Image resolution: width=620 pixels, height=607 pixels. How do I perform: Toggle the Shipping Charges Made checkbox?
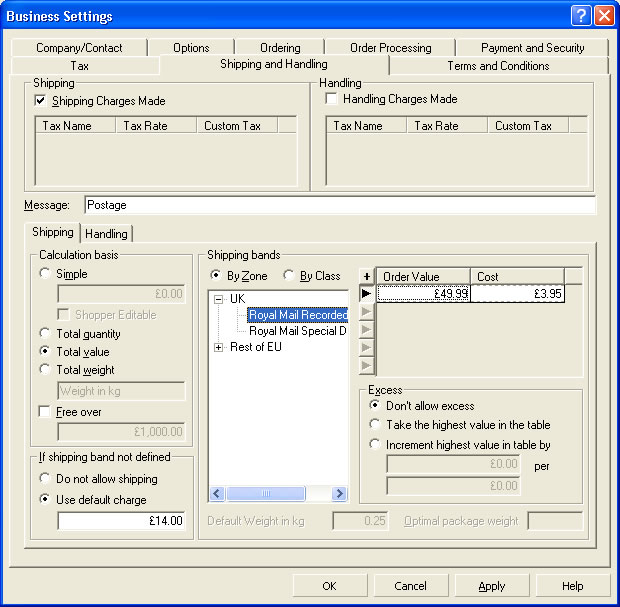[x=41, y=101]
